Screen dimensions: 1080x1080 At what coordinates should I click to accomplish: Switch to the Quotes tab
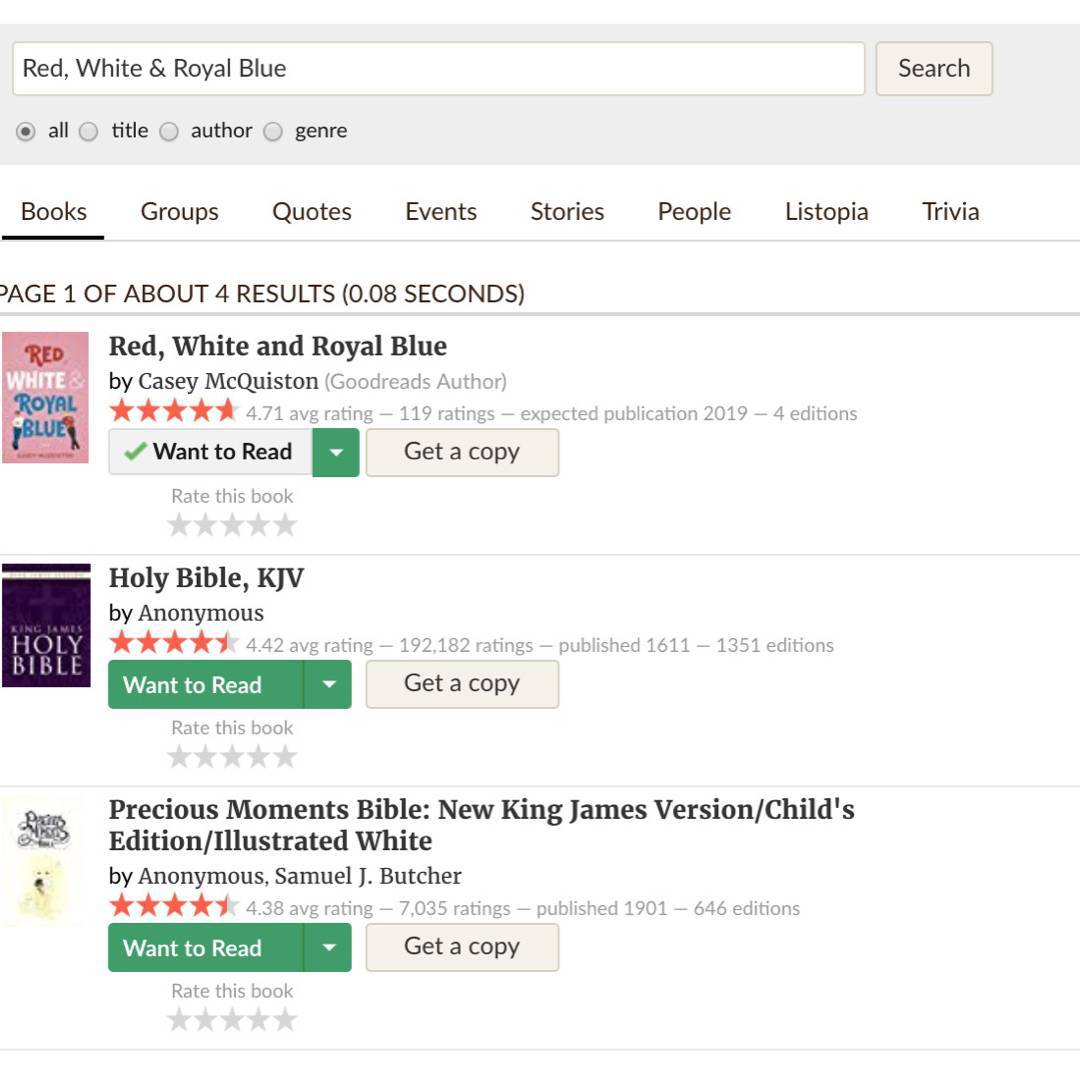coord(312,212)
